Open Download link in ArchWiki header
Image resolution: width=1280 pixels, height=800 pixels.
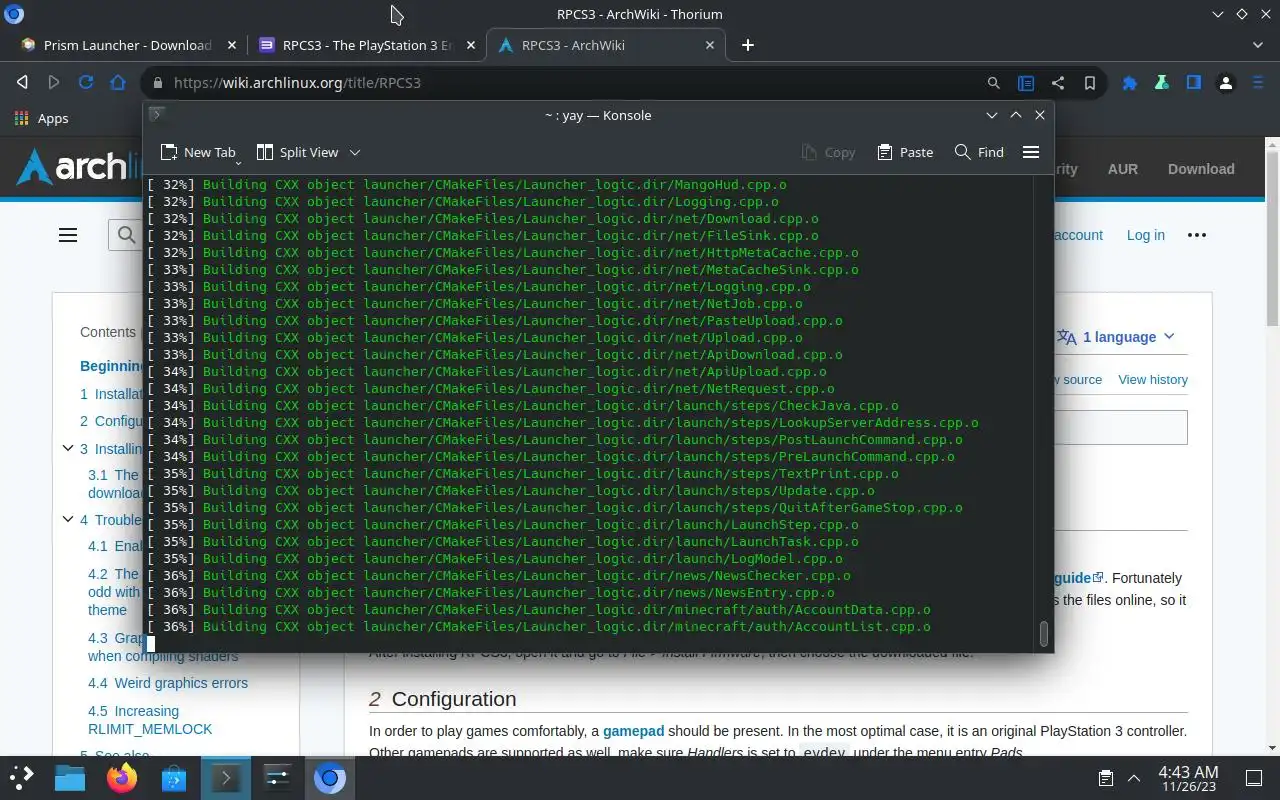[1201, 169]
